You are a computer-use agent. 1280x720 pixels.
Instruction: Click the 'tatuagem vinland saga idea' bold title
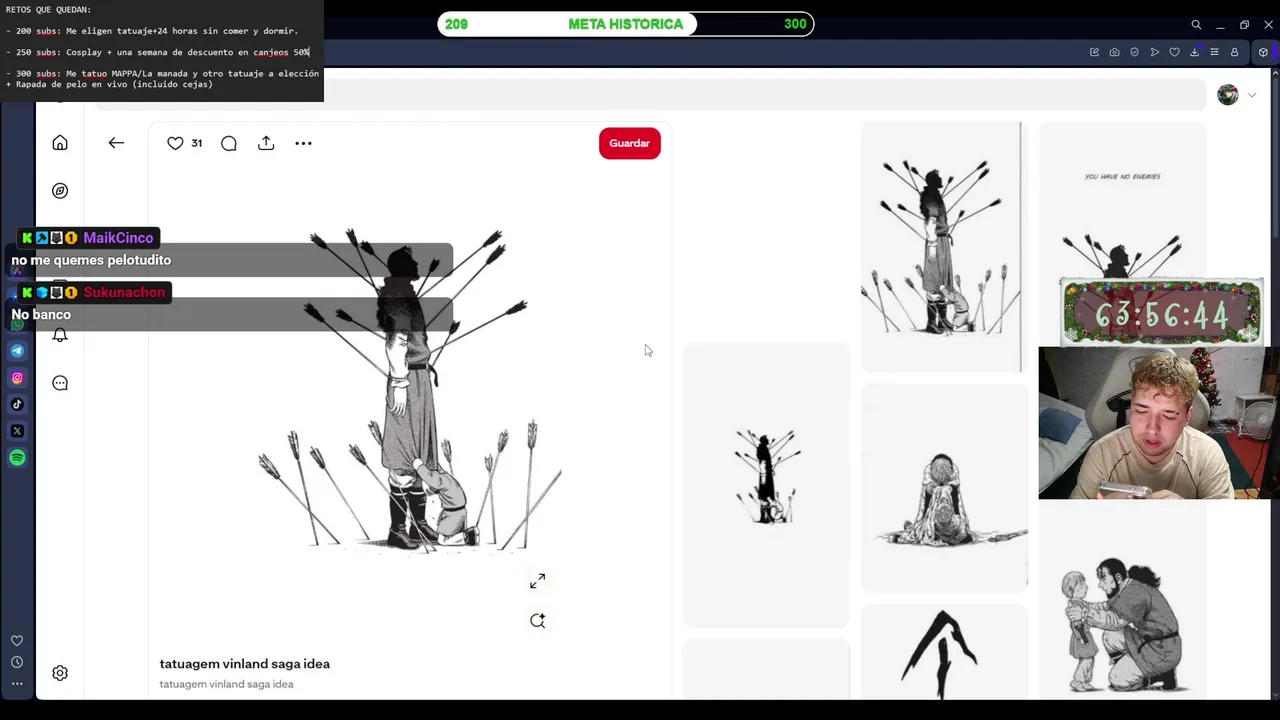coord(245,664)
